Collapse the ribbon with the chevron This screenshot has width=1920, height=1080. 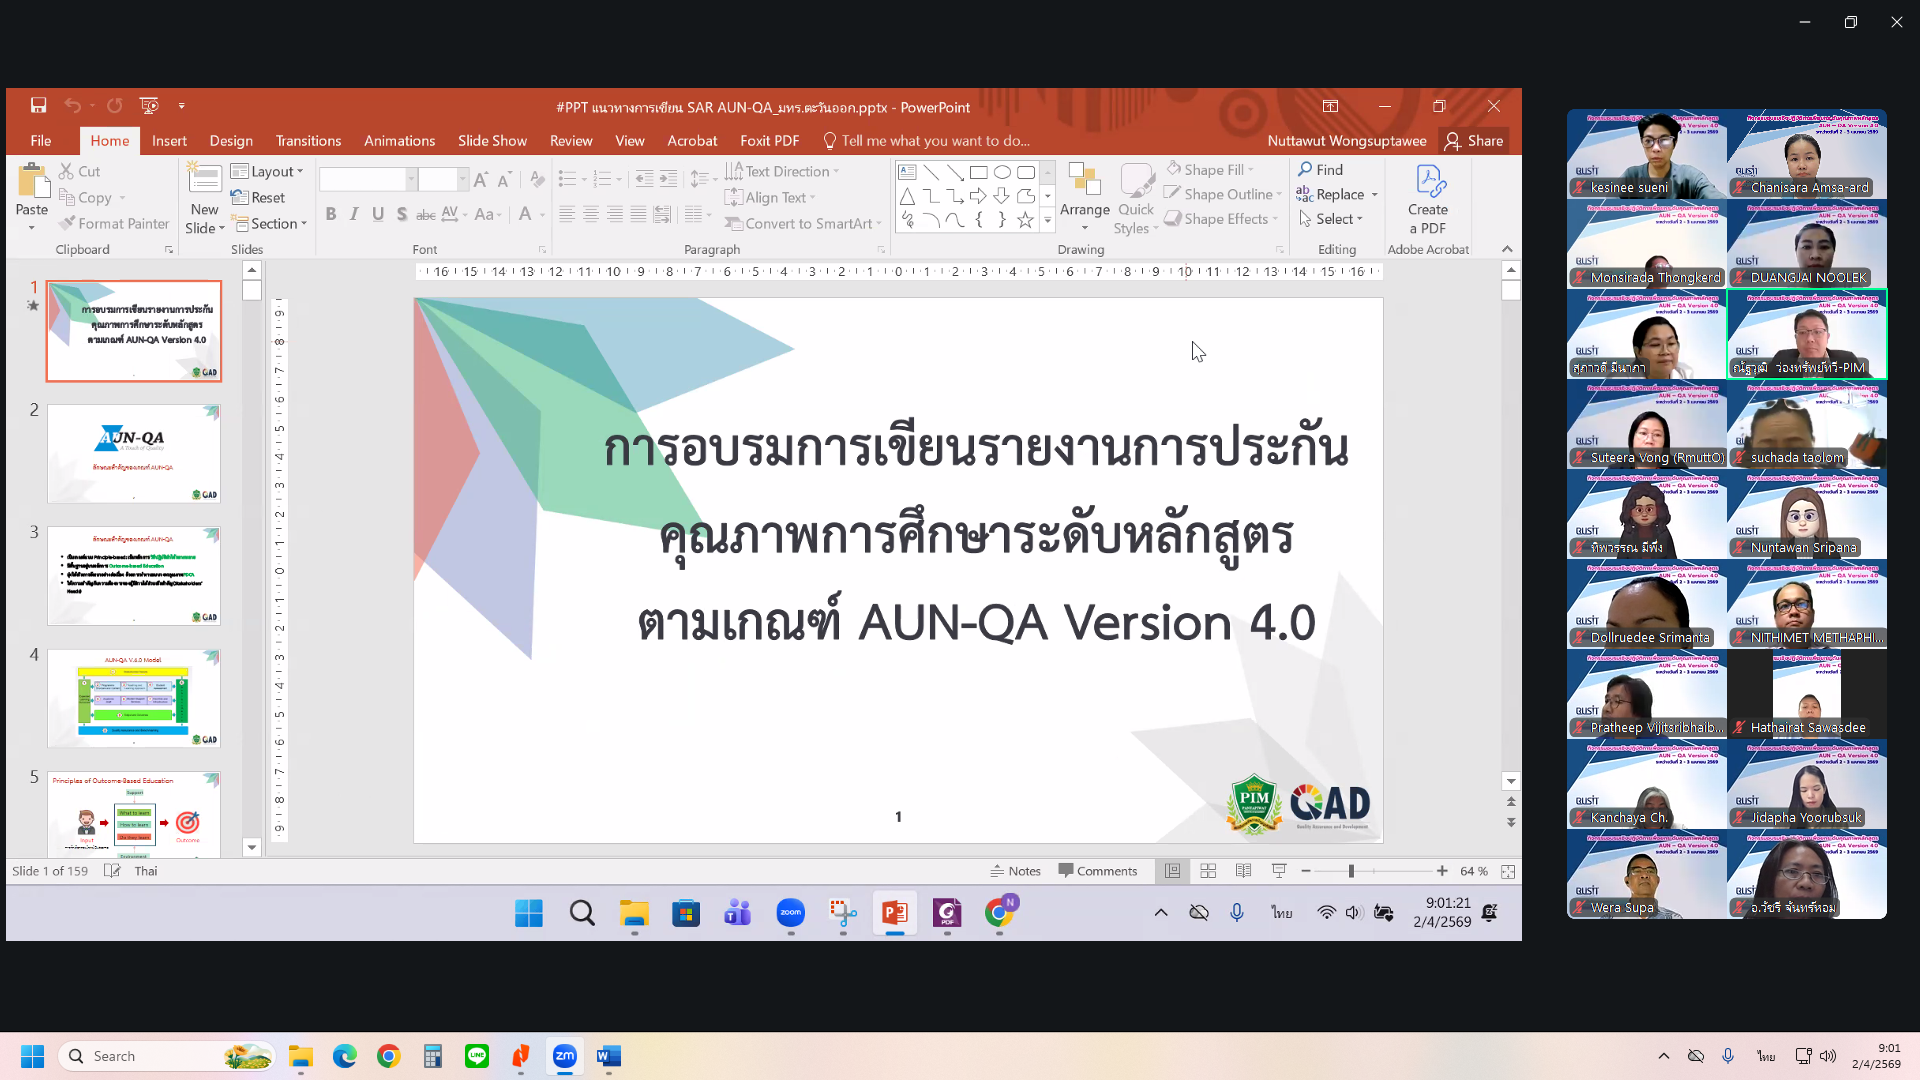(x=1506, y=249)
